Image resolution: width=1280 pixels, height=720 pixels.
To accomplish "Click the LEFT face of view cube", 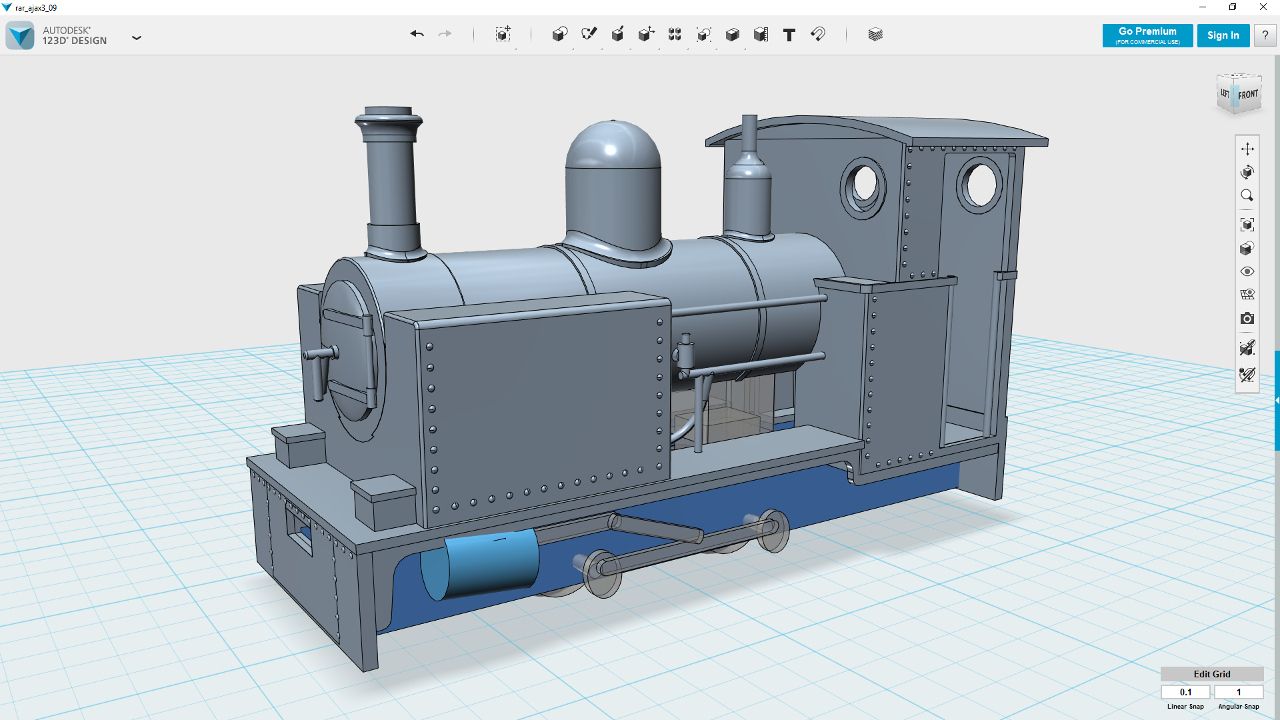I will point(1225,94).
